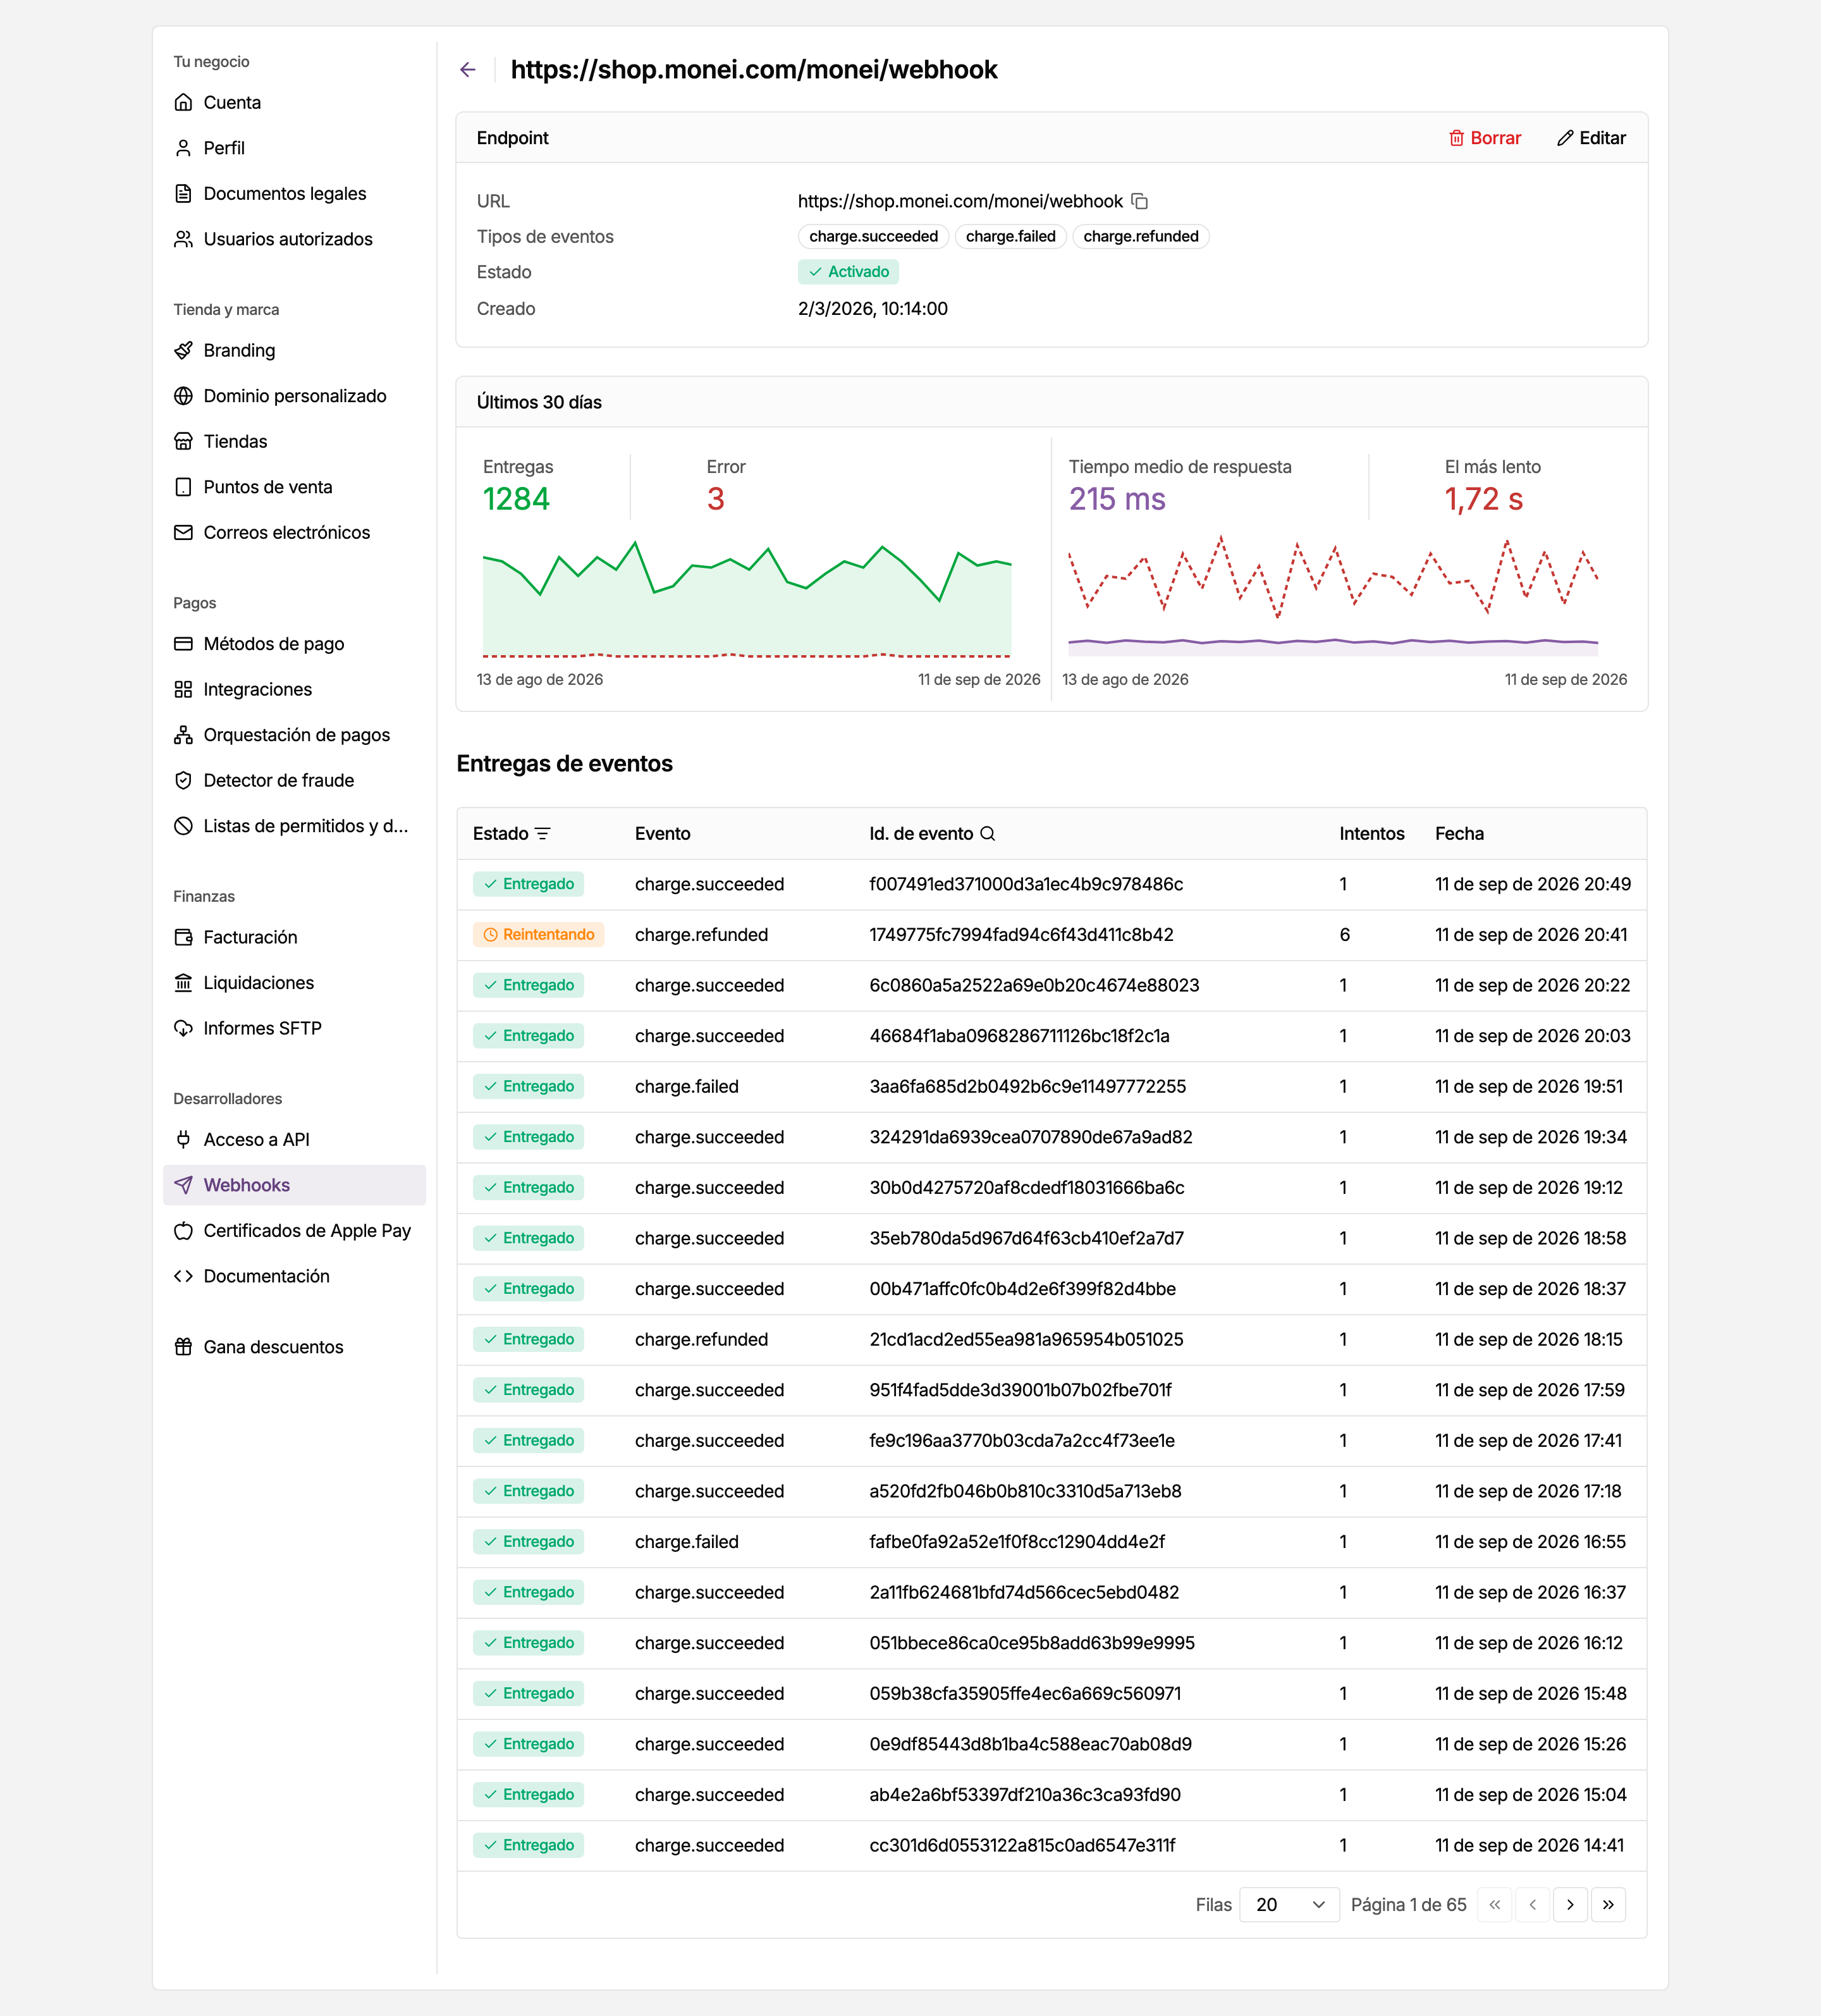
Task: Open Liquidaciones sidebar item
Action: pyautogui.click(x=294, y=983)
